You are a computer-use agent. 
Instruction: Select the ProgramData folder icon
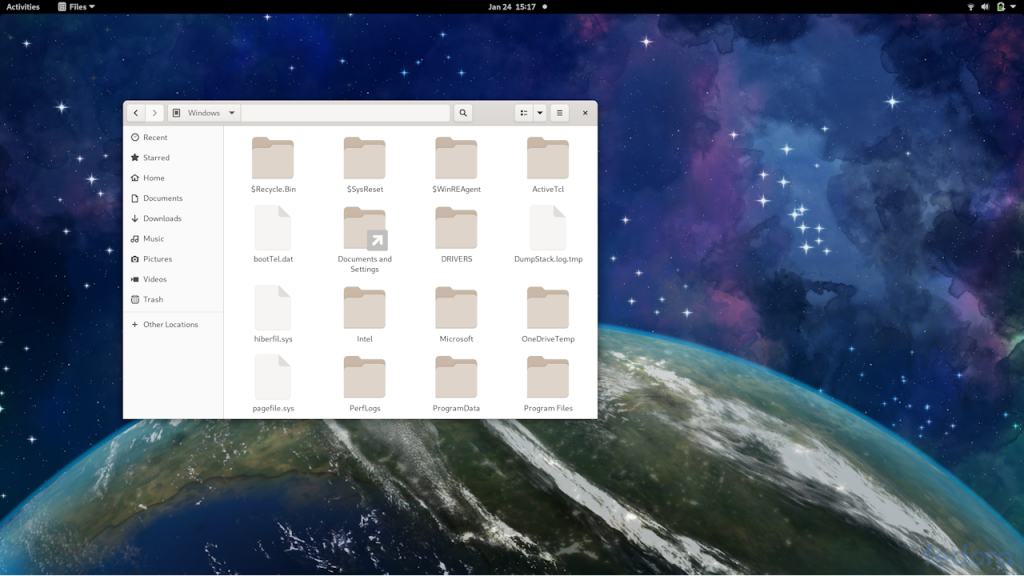pyautogui.click(x=456, y=377)
